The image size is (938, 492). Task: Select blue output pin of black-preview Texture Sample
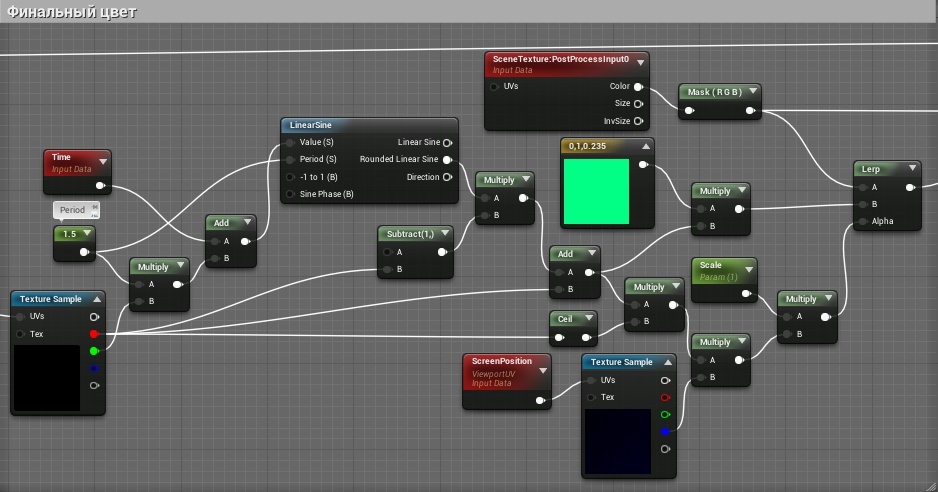[94, 368]
